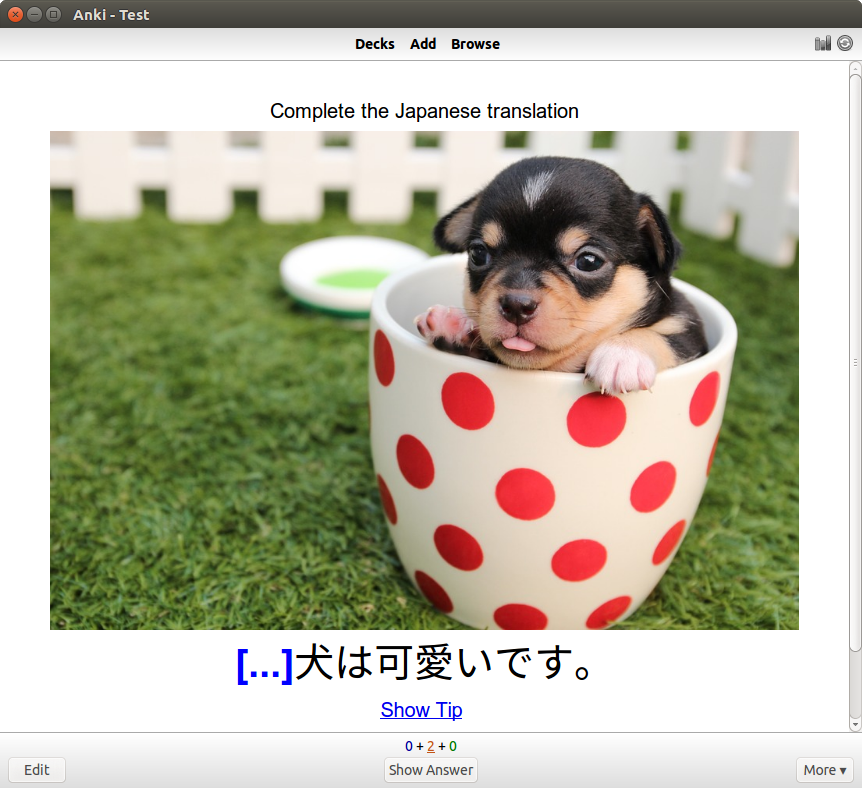862x788 pixels.
Task: Click the learning cards count 2
Action: [x=430, y=746]
